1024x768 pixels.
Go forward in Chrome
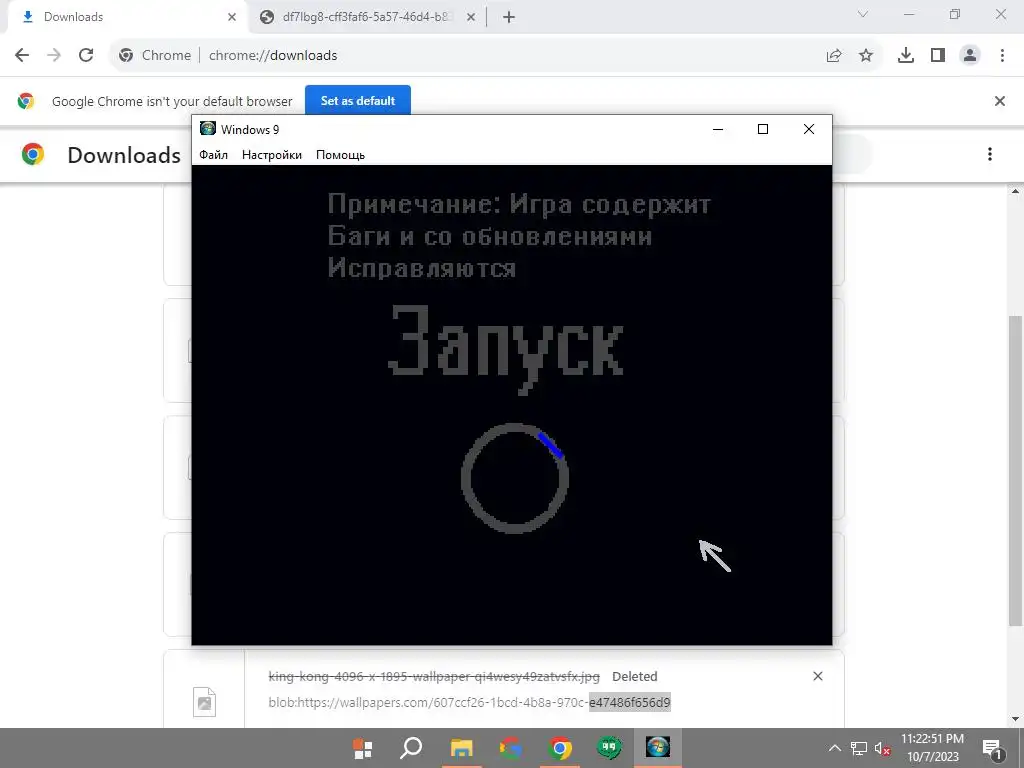click(x=54, y=55)
